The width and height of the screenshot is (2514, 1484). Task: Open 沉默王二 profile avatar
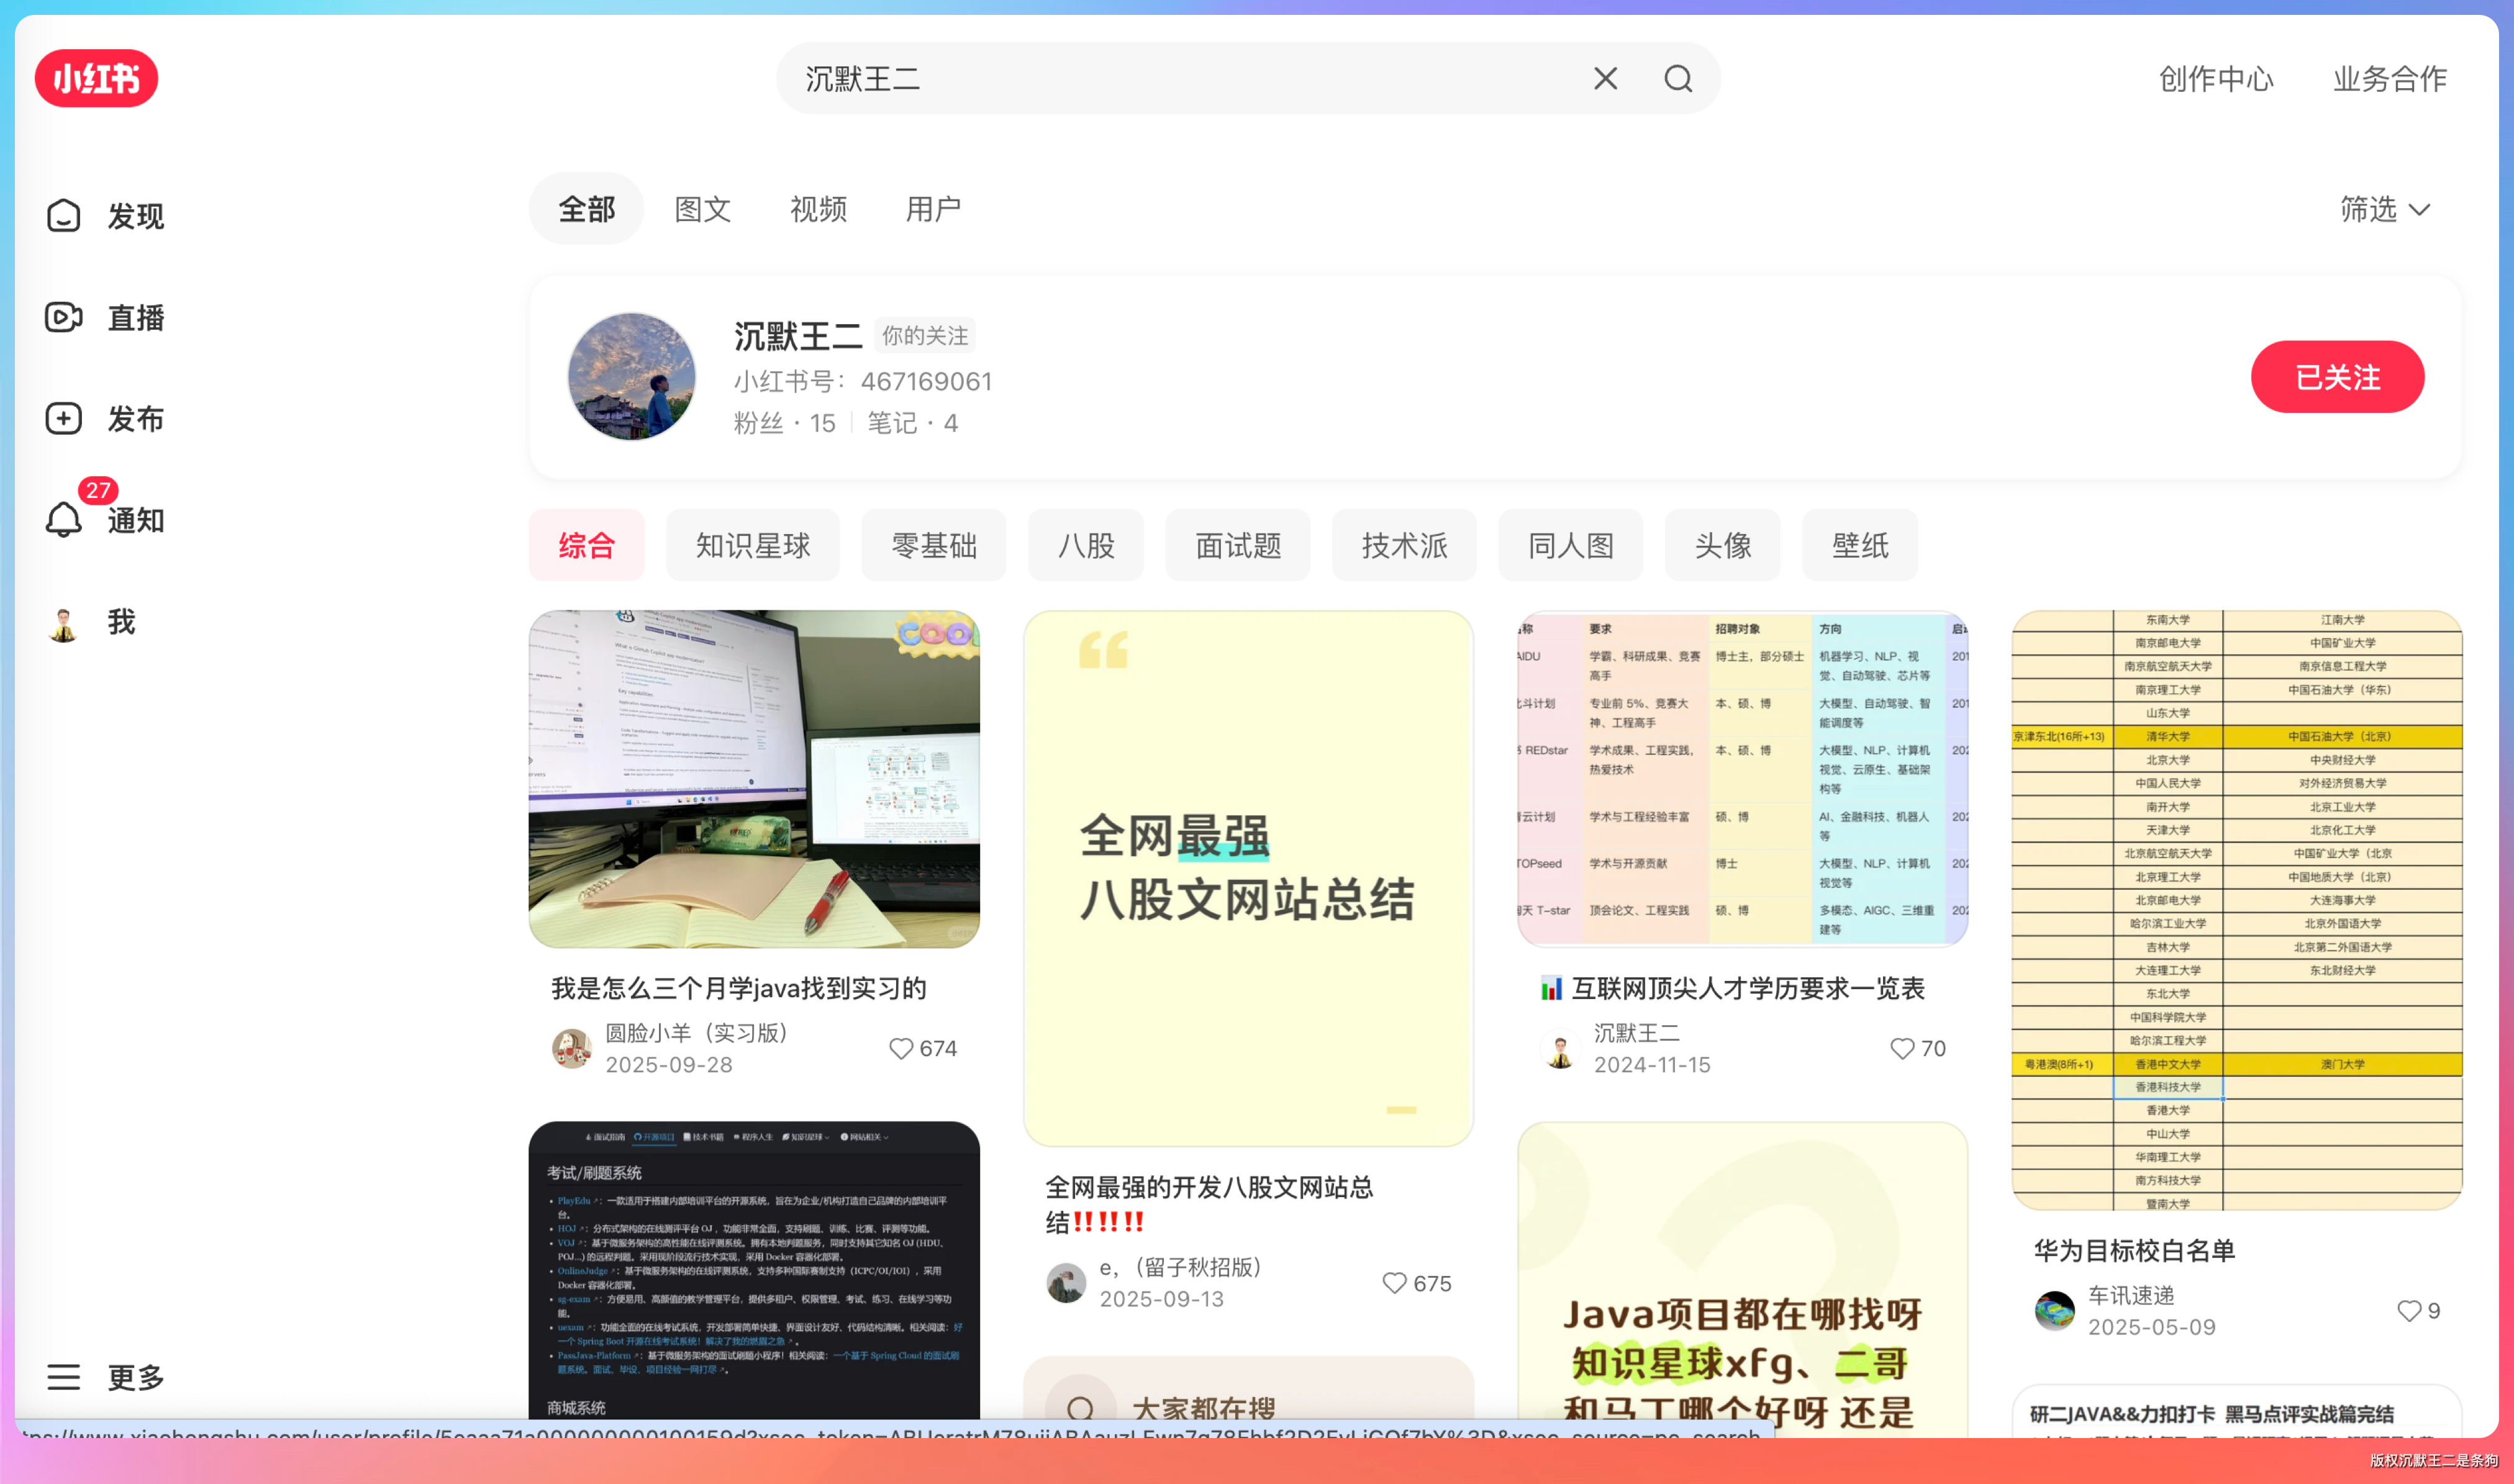coord(631,377)
